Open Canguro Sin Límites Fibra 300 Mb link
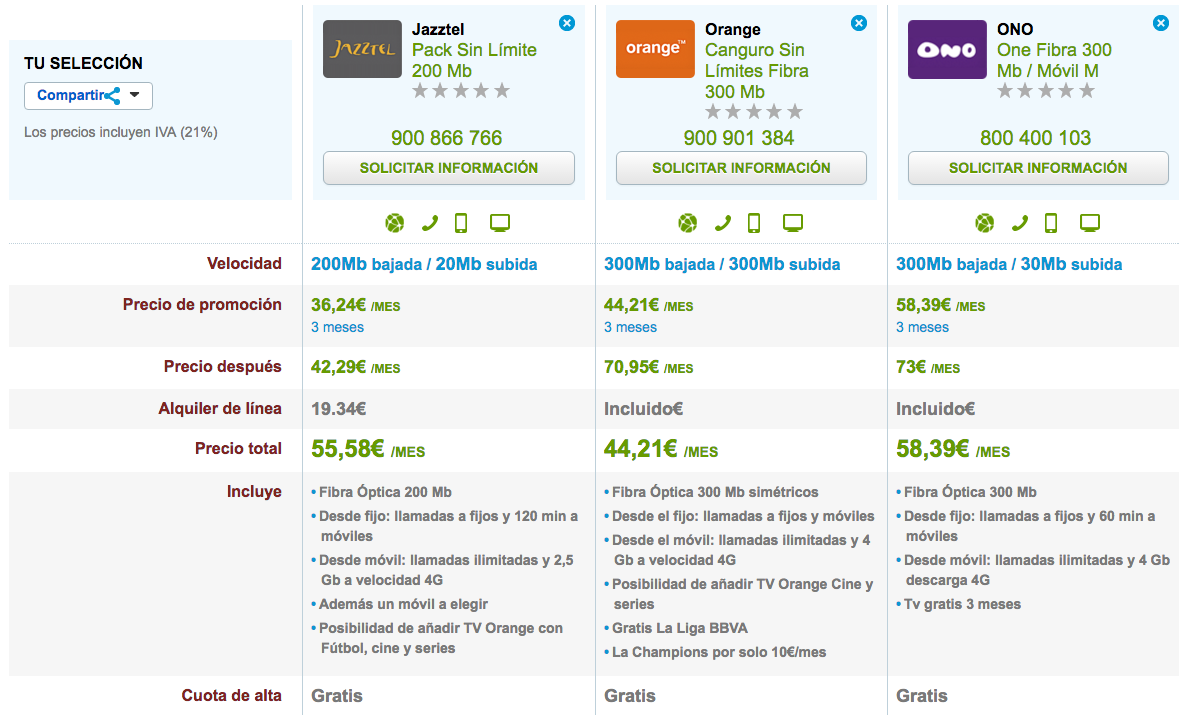This screenshot has height=715, width=1183. point(757,71)
